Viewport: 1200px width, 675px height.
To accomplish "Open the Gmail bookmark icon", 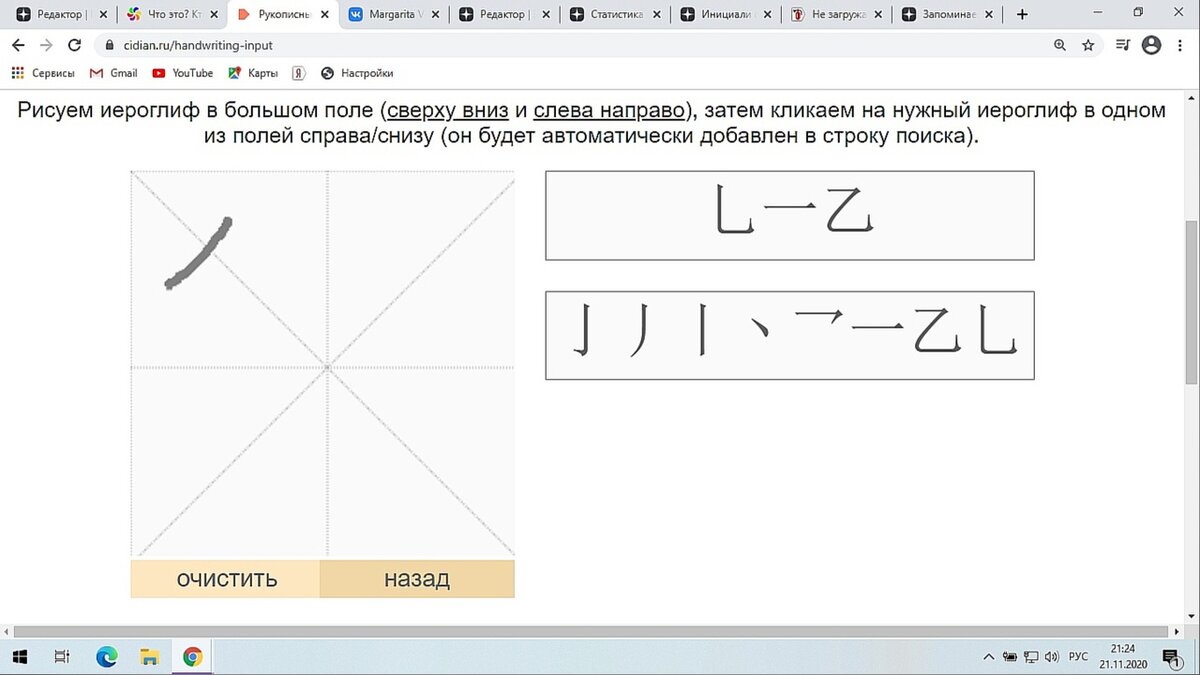I will [x=96, y=72].
